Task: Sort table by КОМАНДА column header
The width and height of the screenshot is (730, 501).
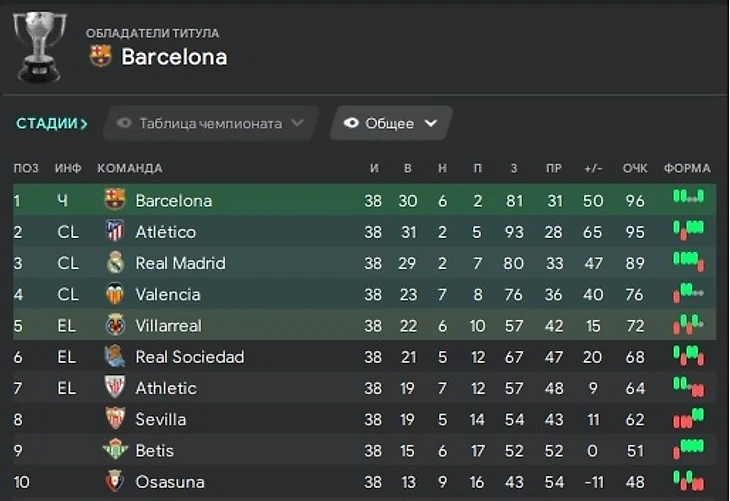Action: pos(129,168)
